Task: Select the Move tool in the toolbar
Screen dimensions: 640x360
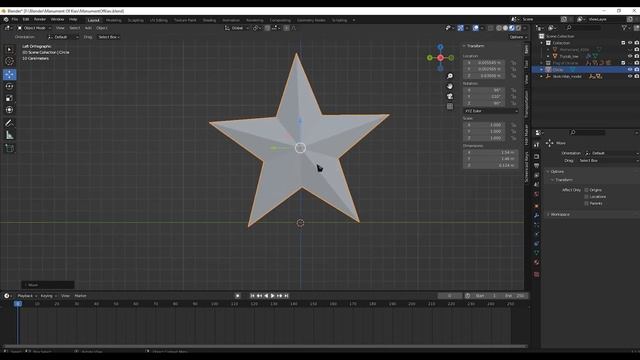Action: pyautogui.click(x=9, y=74)
